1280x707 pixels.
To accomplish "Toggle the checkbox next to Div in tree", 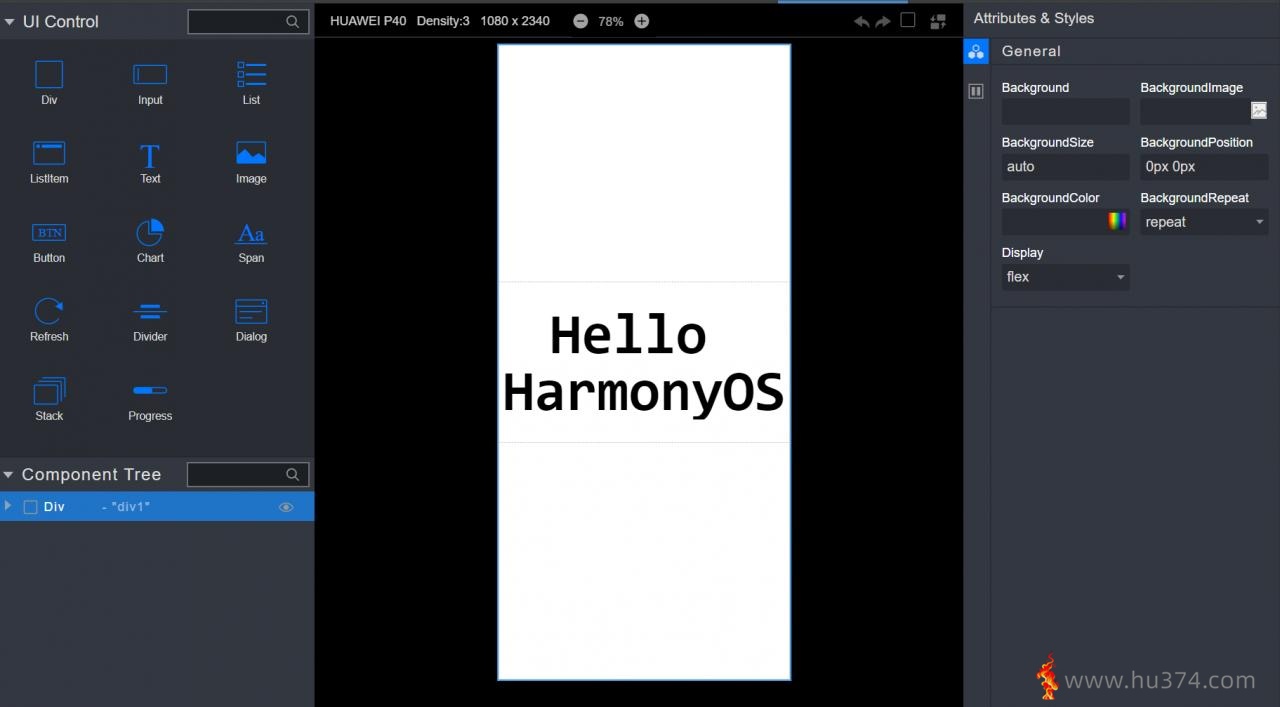I will pos(30,507).
